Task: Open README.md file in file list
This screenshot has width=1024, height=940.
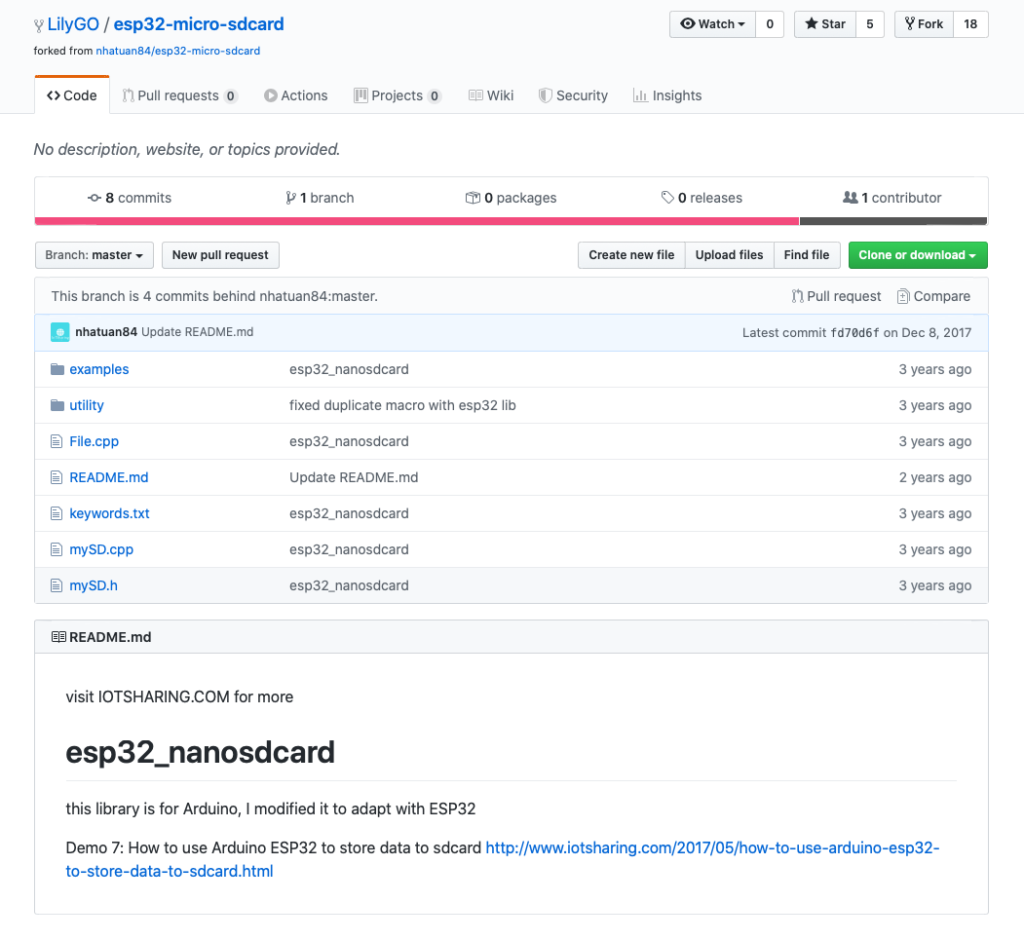Action: click(109, 478)
